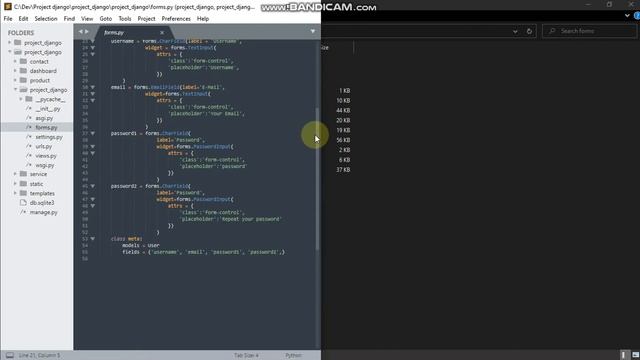
Task: Open the Project menu
Action: click(146, 19)
